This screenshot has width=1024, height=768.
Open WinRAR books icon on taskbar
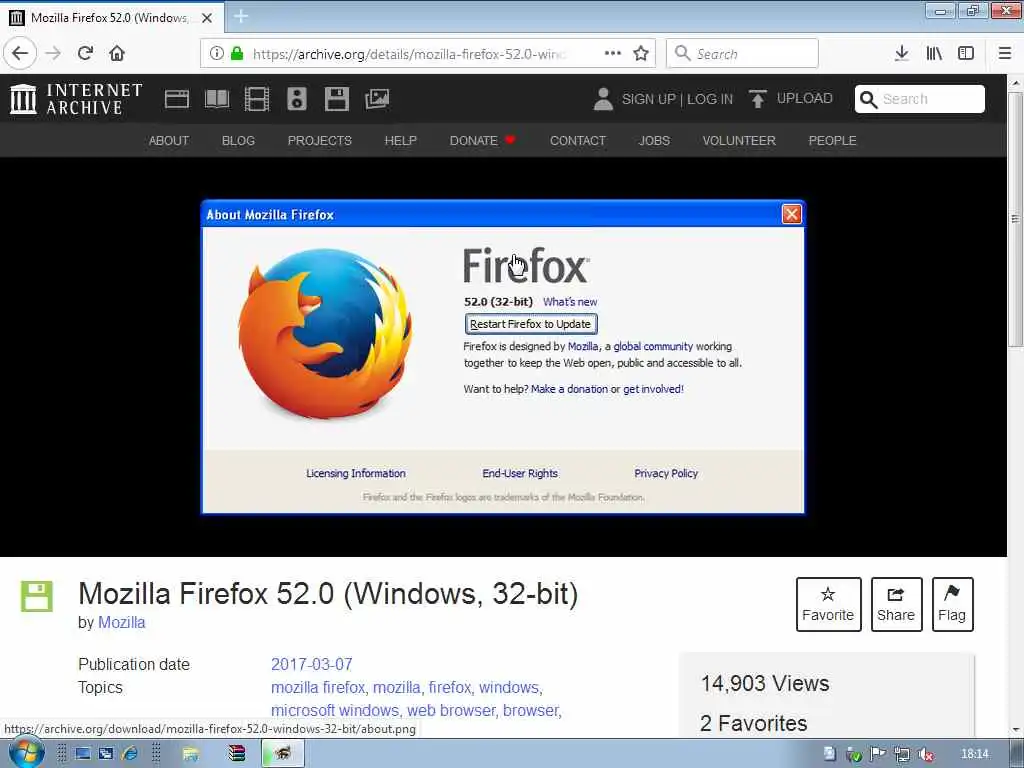[236, 754]
